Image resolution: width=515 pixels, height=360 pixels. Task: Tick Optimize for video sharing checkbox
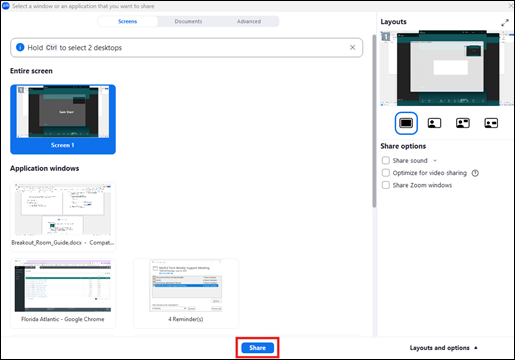(386, 173)
